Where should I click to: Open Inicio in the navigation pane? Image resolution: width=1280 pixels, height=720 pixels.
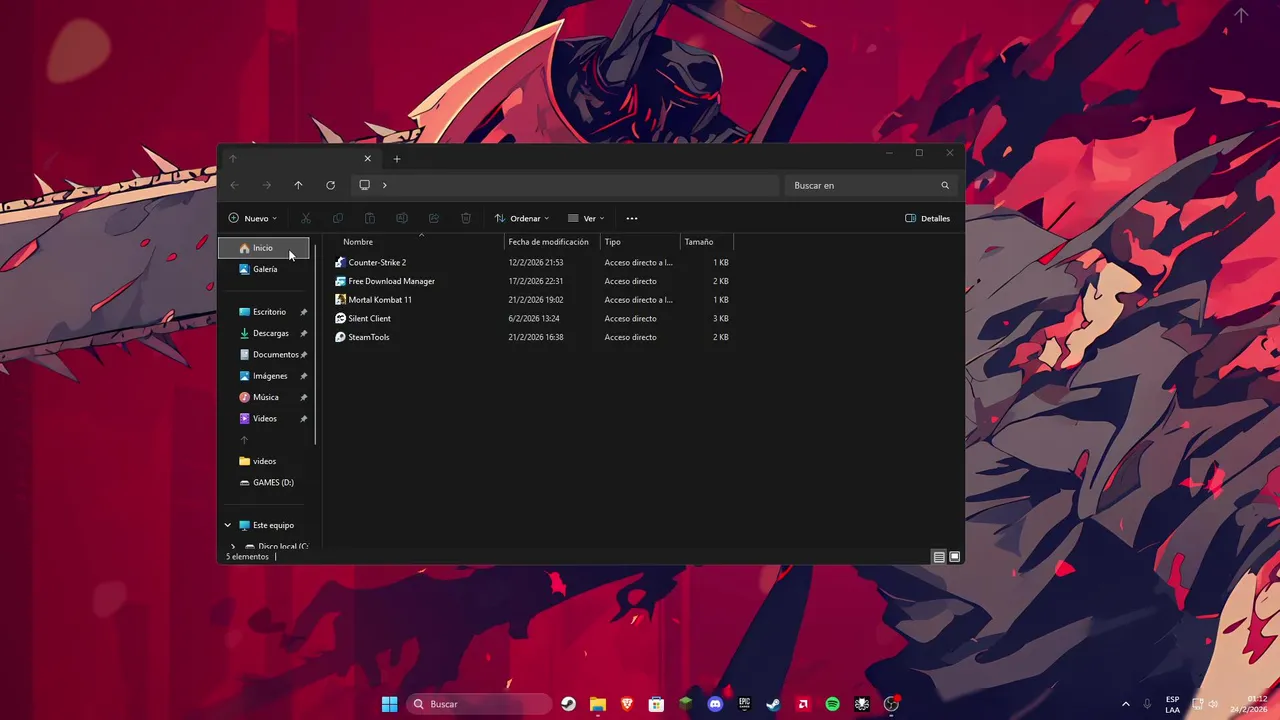click(x=264, y=248)
